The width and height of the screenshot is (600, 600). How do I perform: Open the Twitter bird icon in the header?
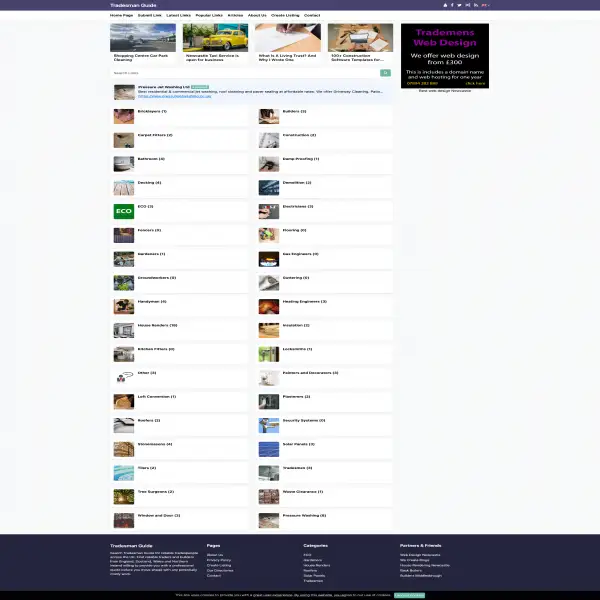pos(460,5)
